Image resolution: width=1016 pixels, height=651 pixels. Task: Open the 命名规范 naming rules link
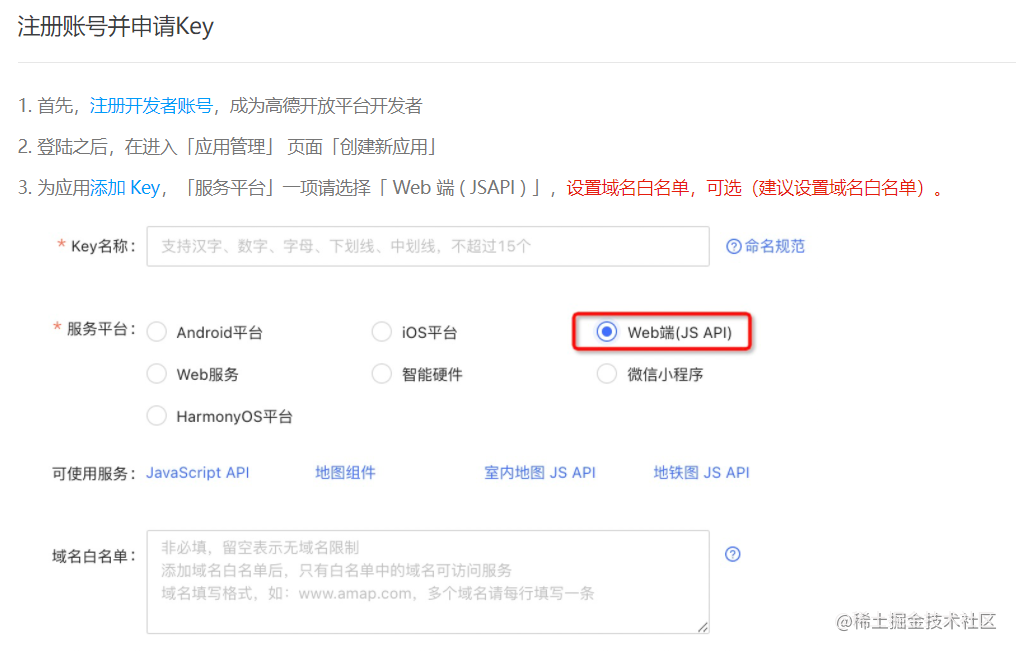pos(774,247)
